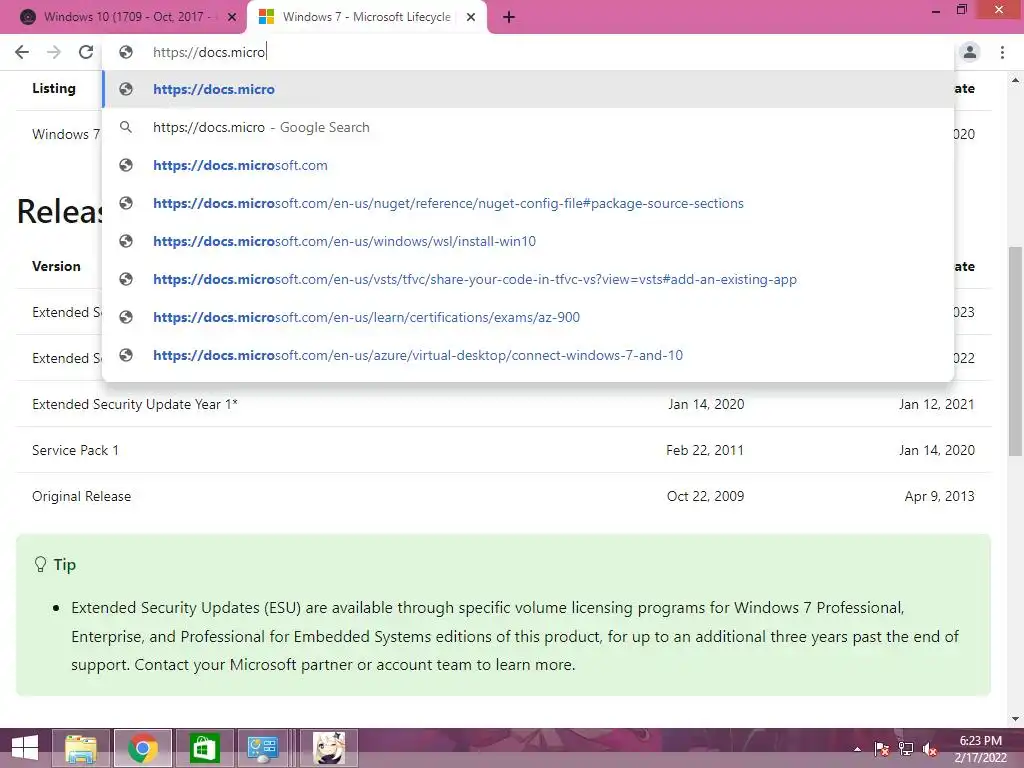Open a new tab with the plus button

click(509, 17)
